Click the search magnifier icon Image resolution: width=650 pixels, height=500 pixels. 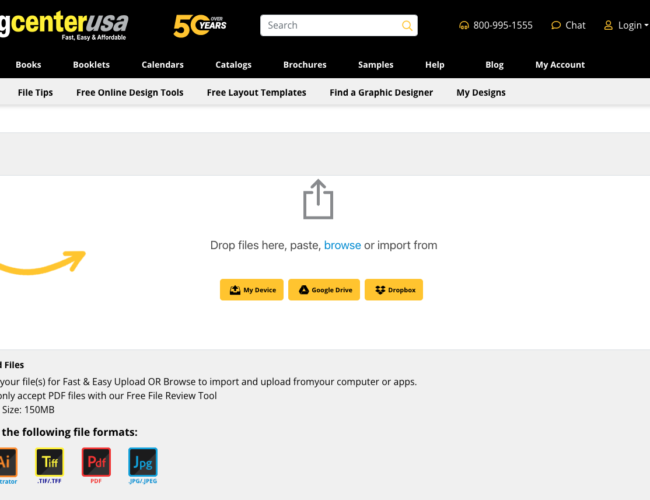(x=407, y=25)
